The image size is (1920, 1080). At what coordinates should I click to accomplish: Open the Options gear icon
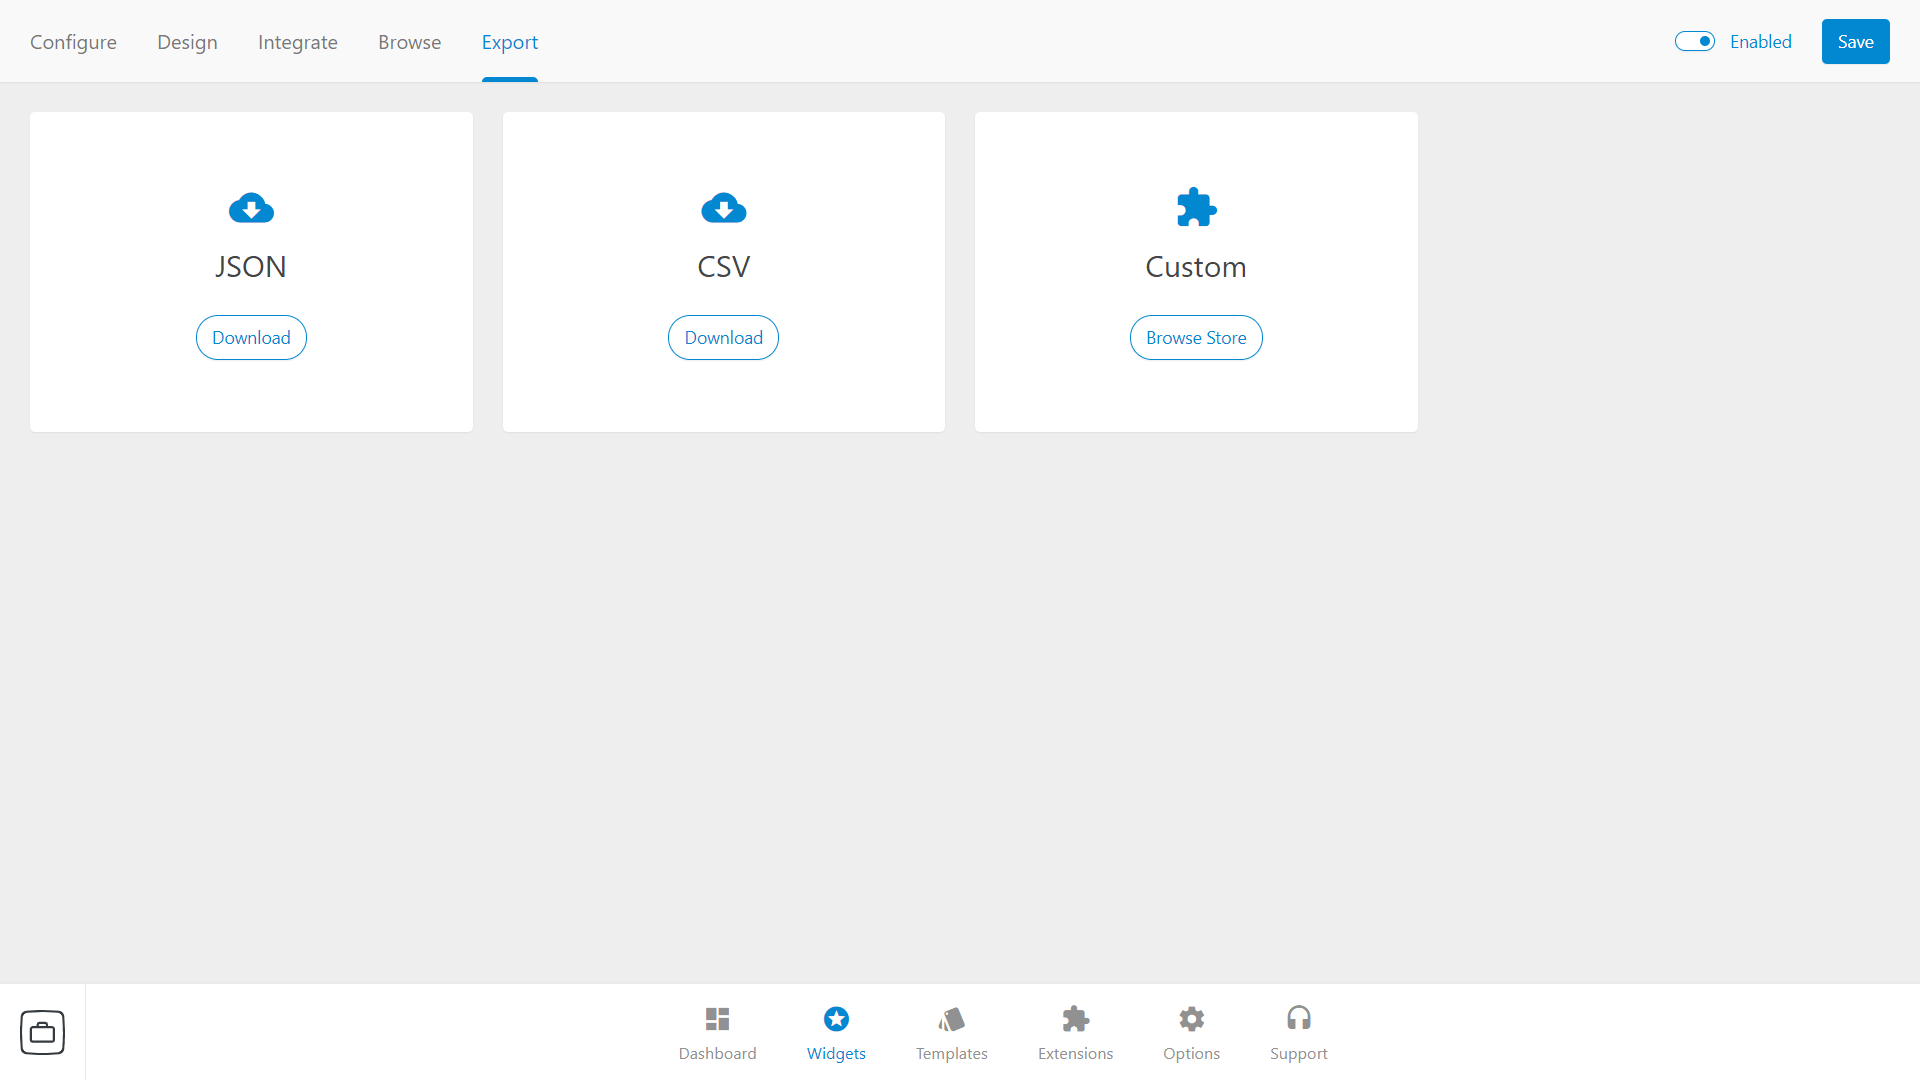1191,1019
